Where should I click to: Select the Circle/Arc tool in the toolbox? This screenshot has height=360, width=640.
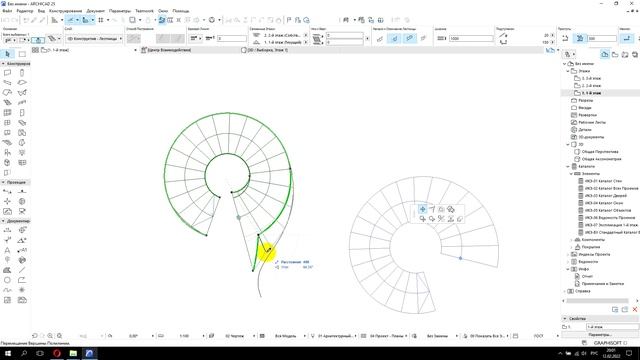pos(7,280)
